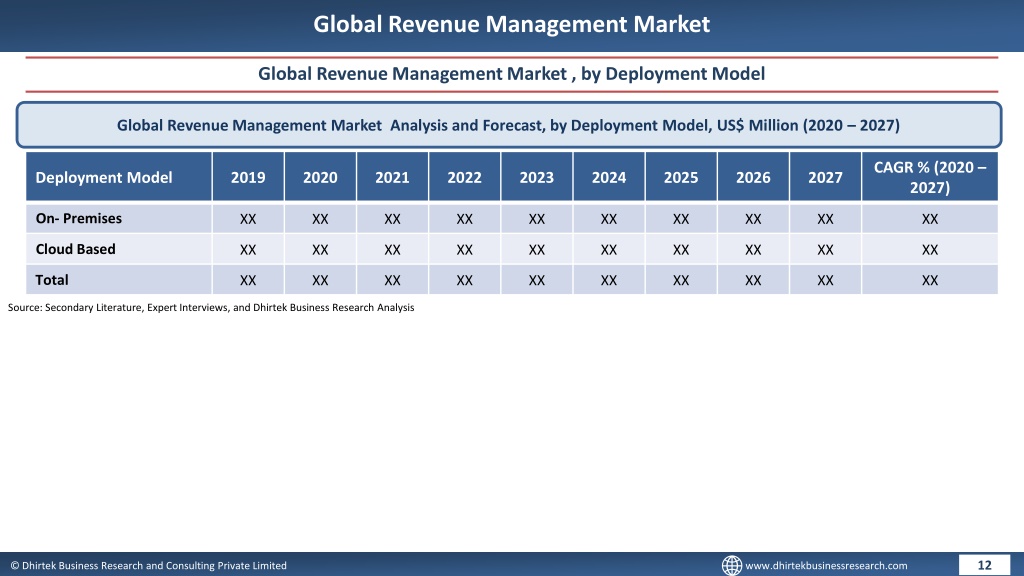The width and height of the screenshot is (1024, 576).
Task: Click the Dhirtek copyright footer text
Action: (x=148, y=566)
